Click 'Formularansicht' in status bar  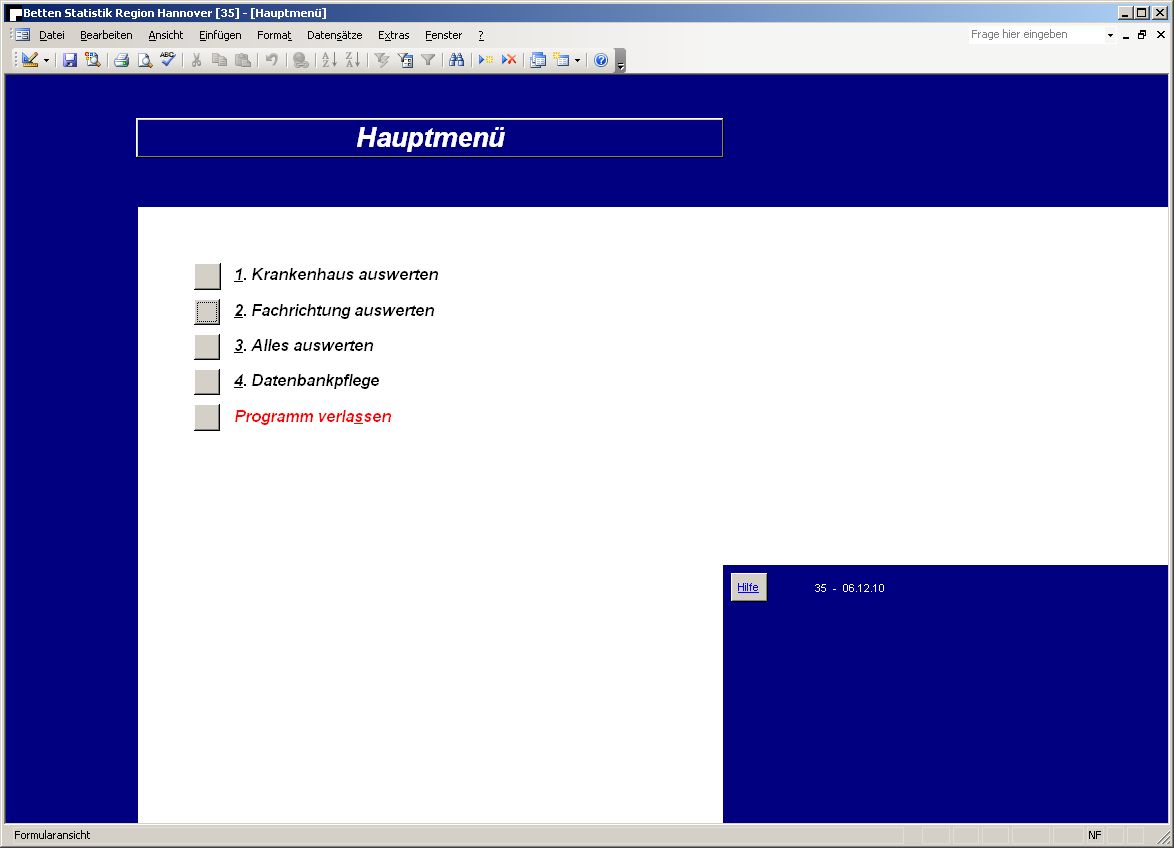tap(52, 835)
